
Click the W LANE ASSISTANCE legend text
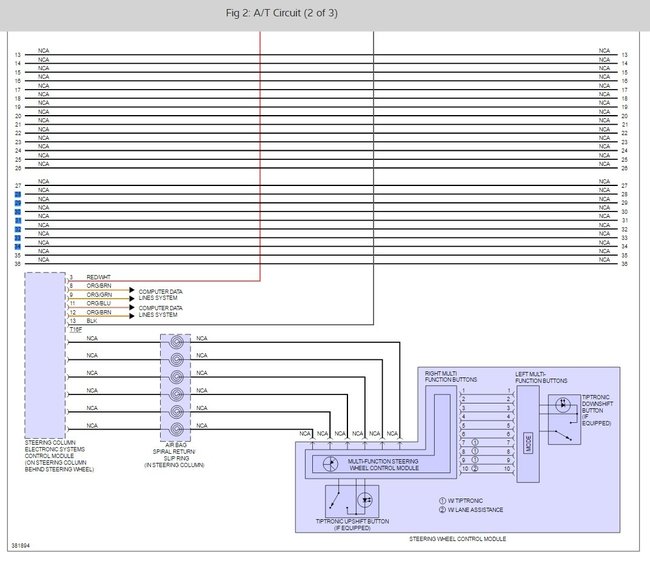click(475, 510)
